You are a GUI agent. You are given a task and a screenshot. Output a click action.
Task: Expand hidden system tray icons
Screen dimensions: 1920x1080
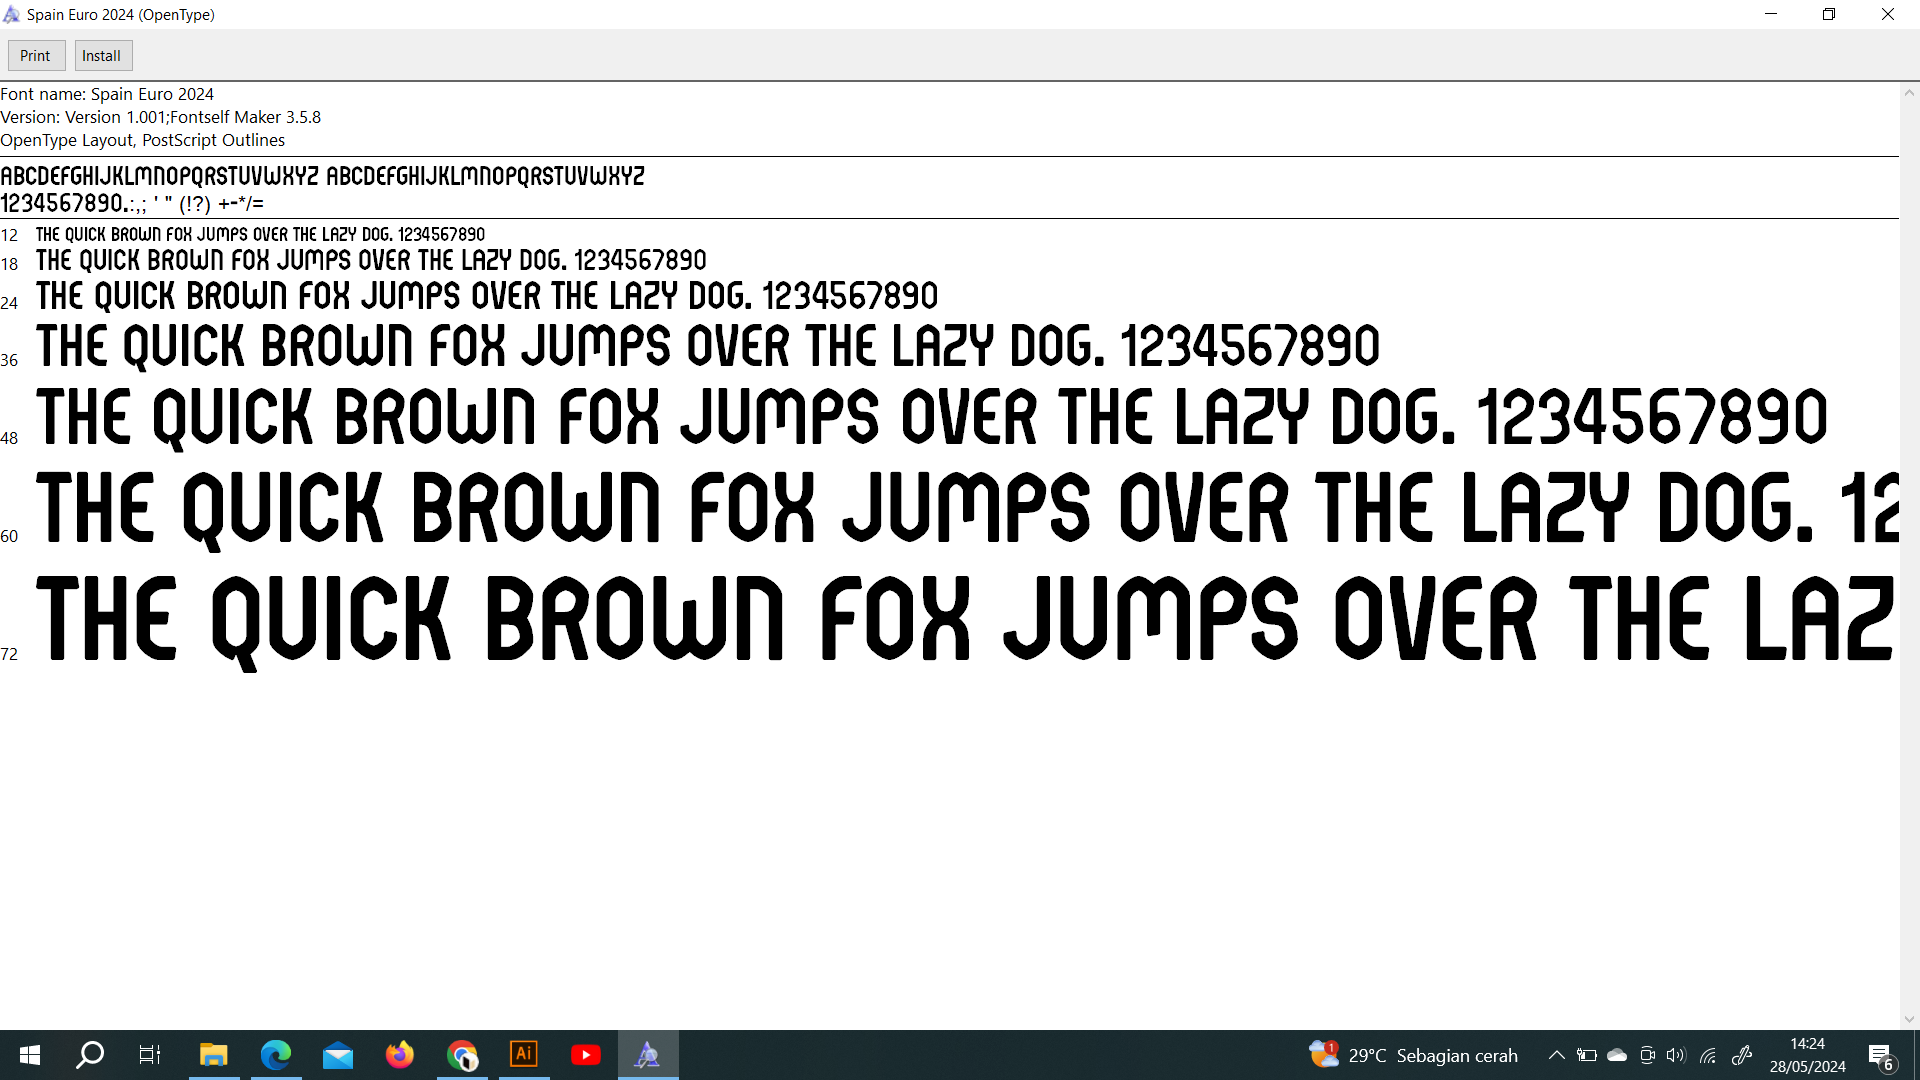tap(1557, 1055)
